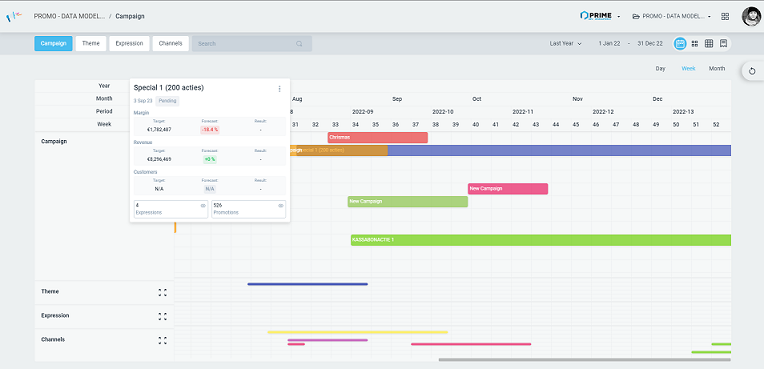Click the user profile avatar
764x369 pixels.
[751, 16]
